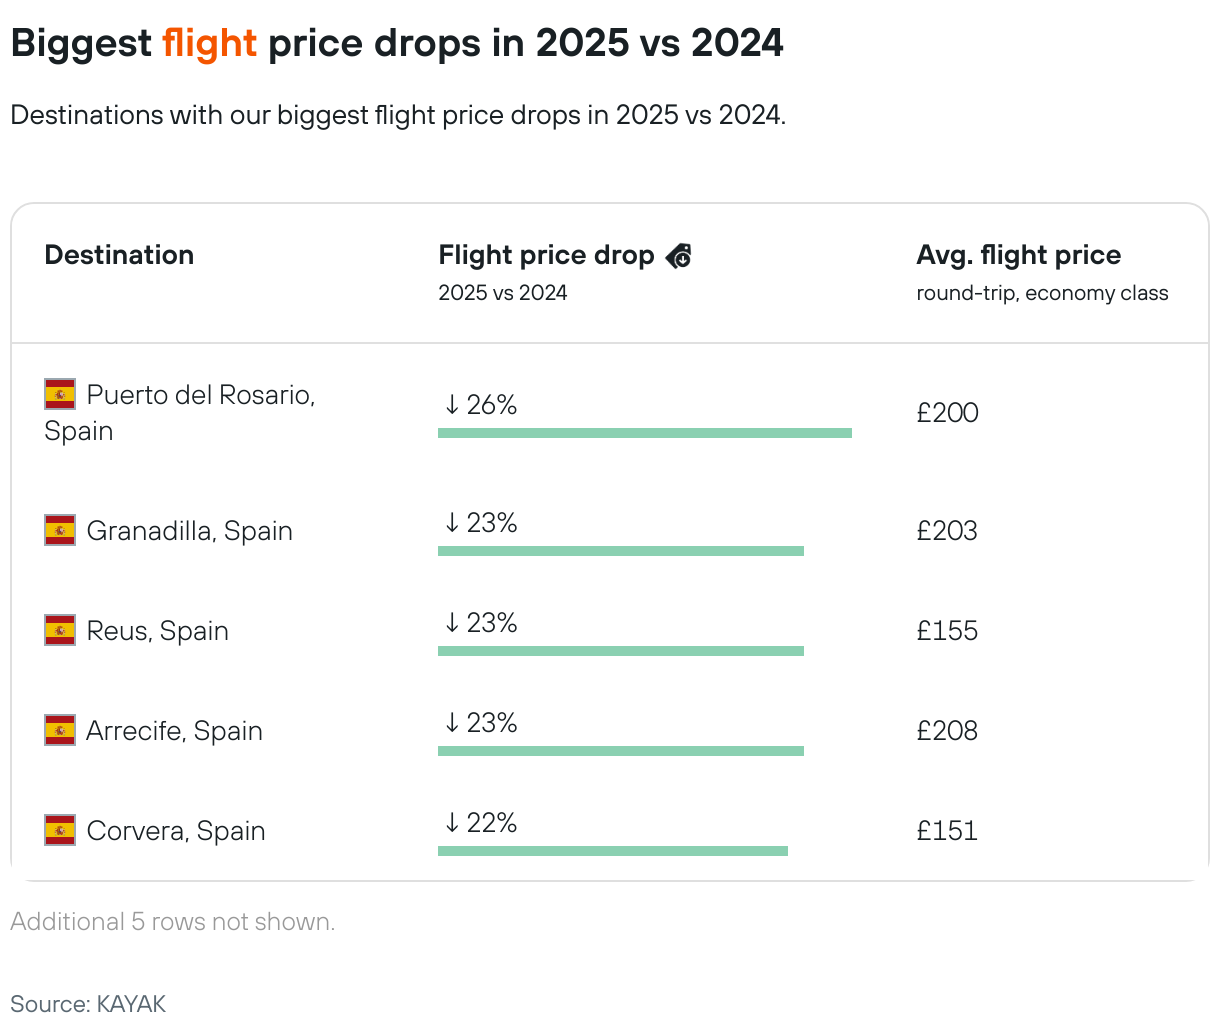
Task: Click the Spain flag beside Granadilla
Action: coord(60,530)
